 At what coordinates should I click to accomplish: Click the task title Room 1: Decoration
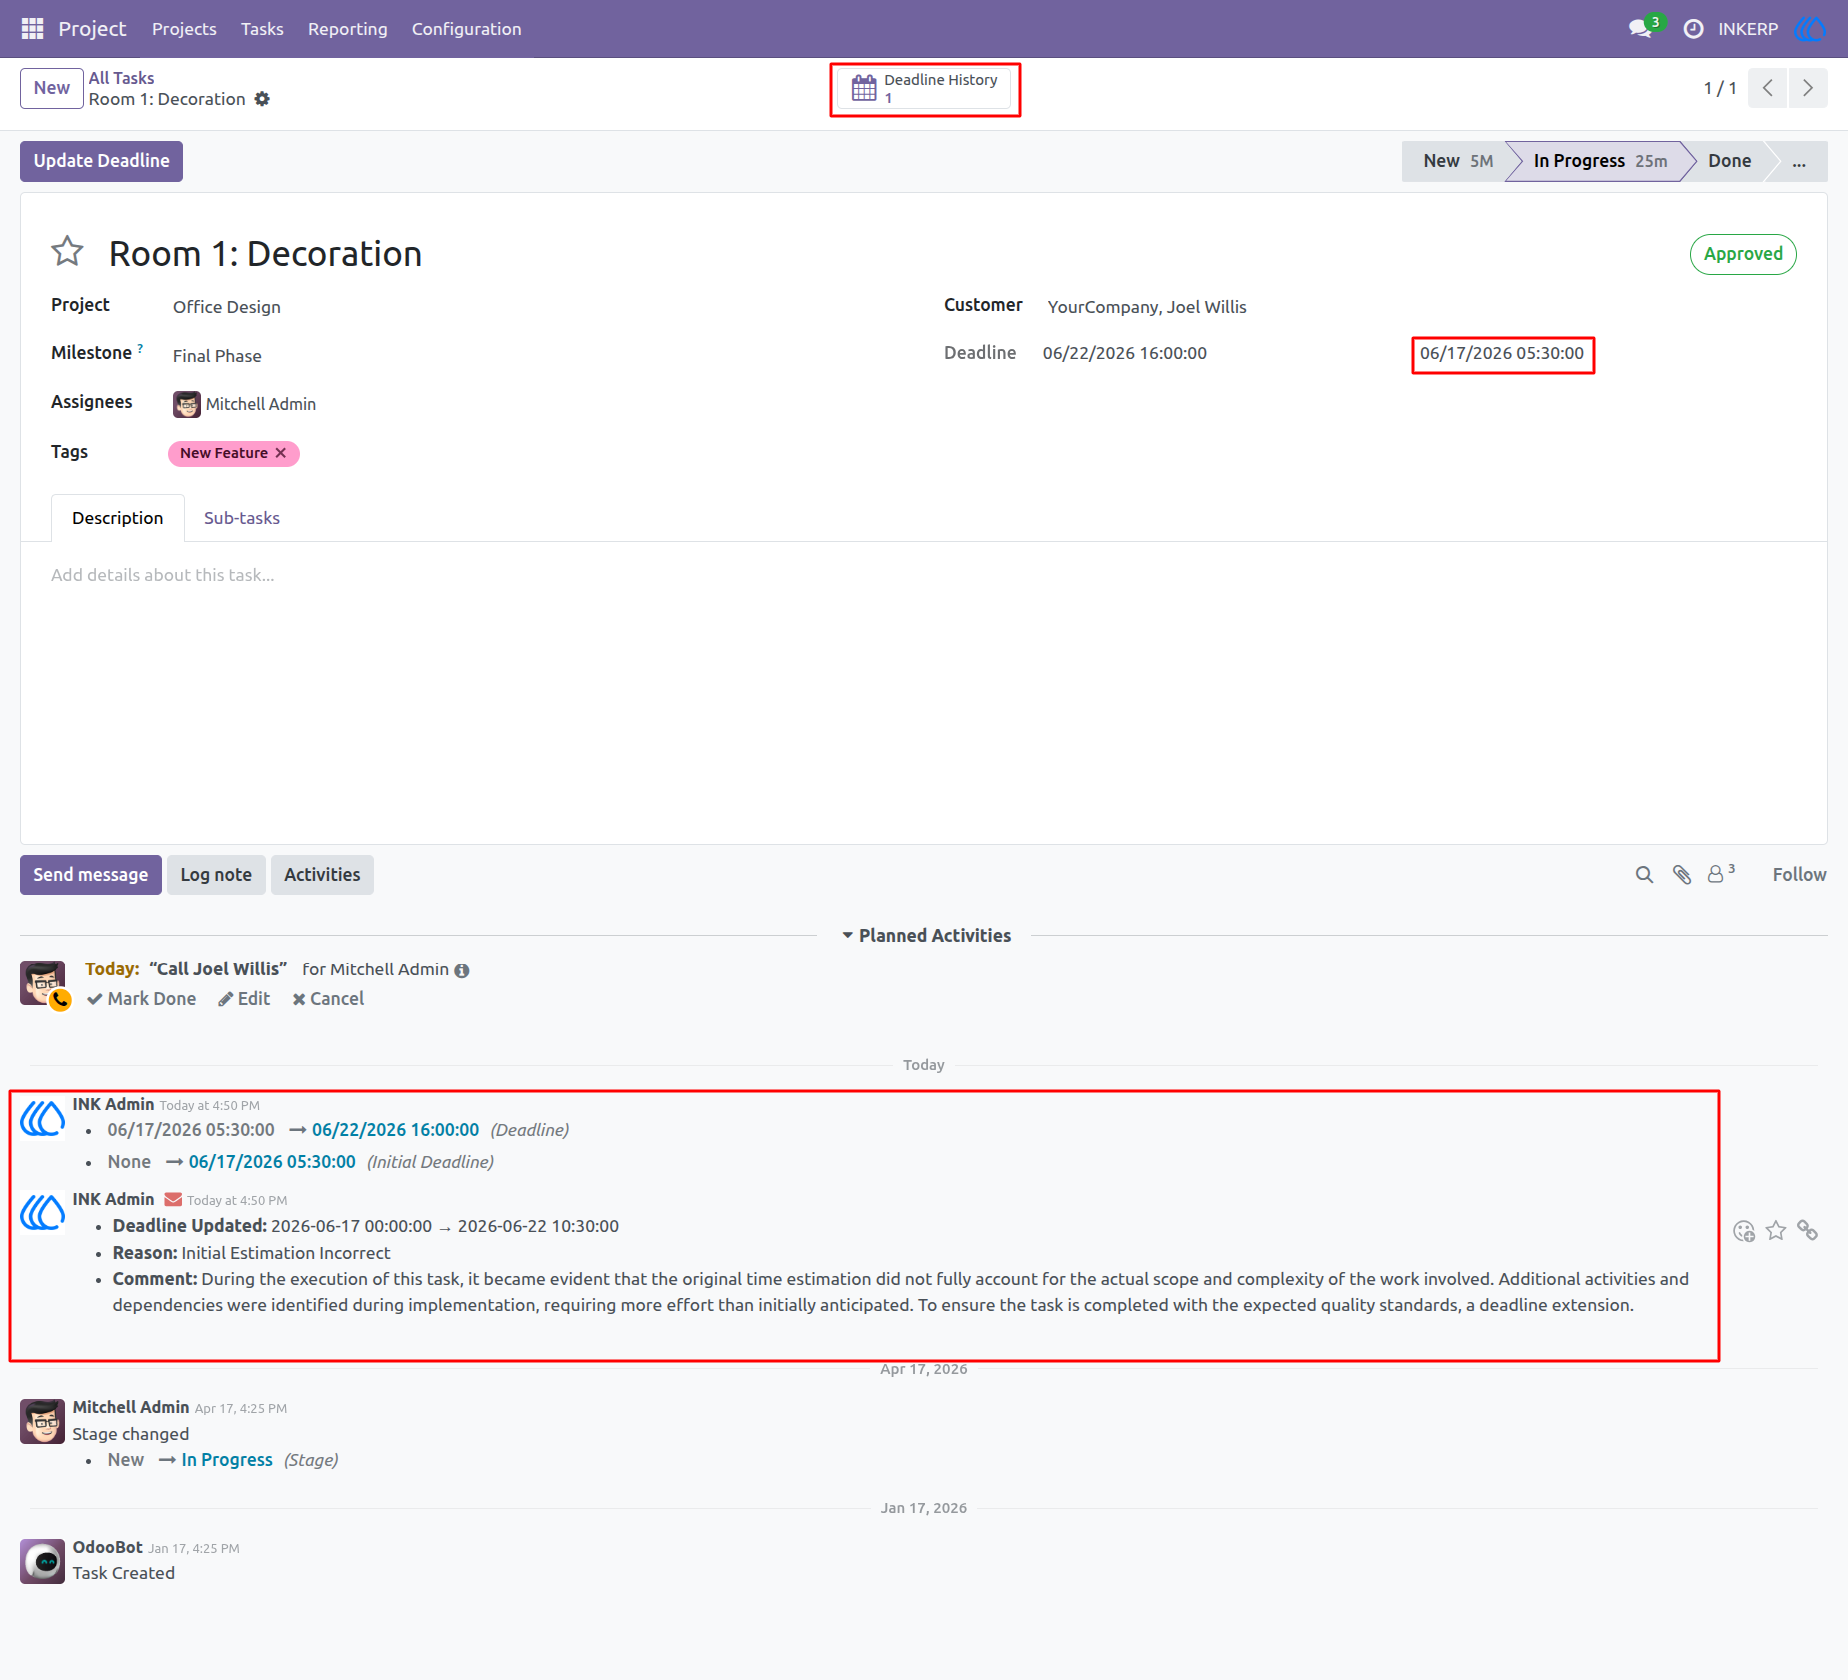point(265,254)
